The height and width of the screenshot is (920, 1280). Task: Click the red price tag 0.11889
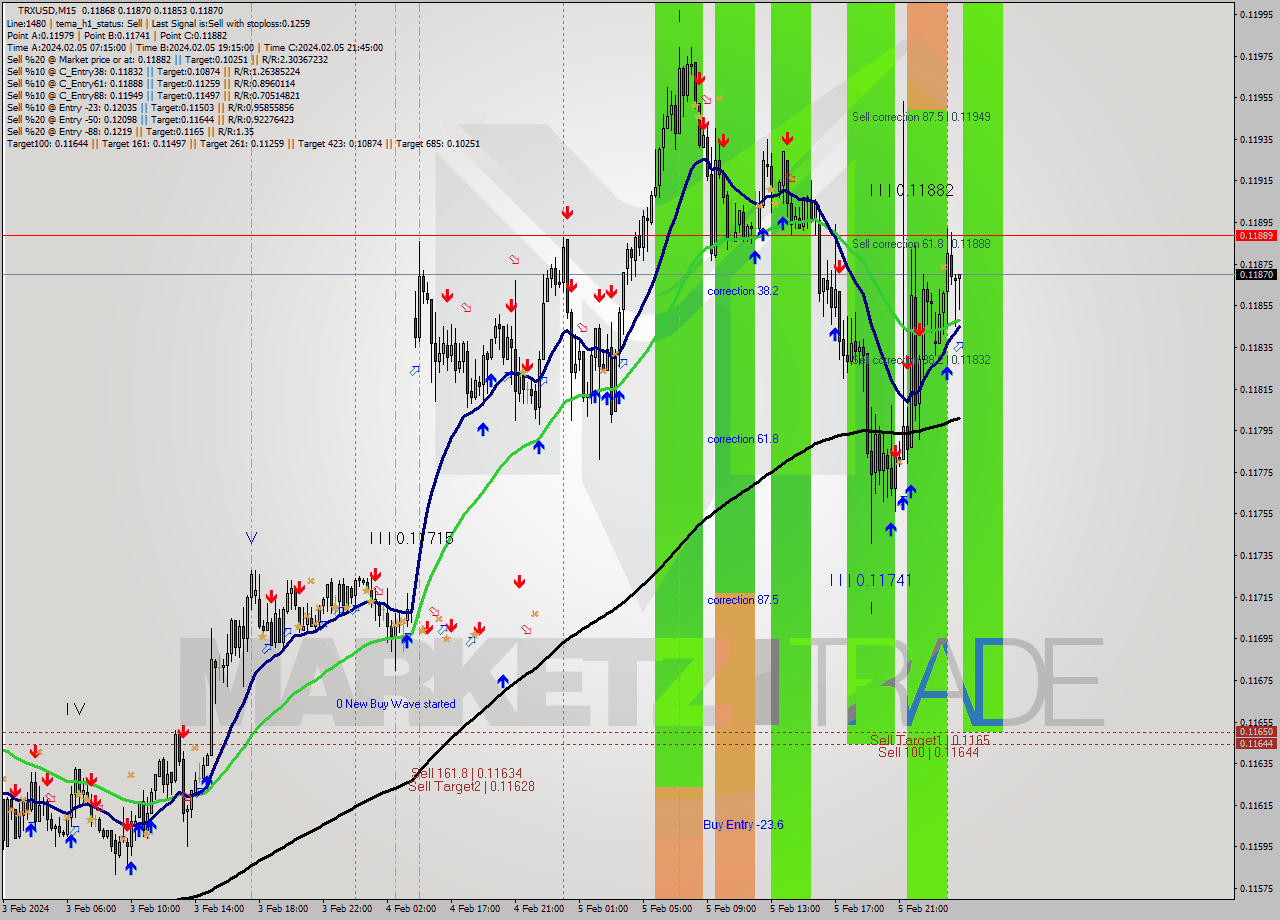[x=1256, y=236]
